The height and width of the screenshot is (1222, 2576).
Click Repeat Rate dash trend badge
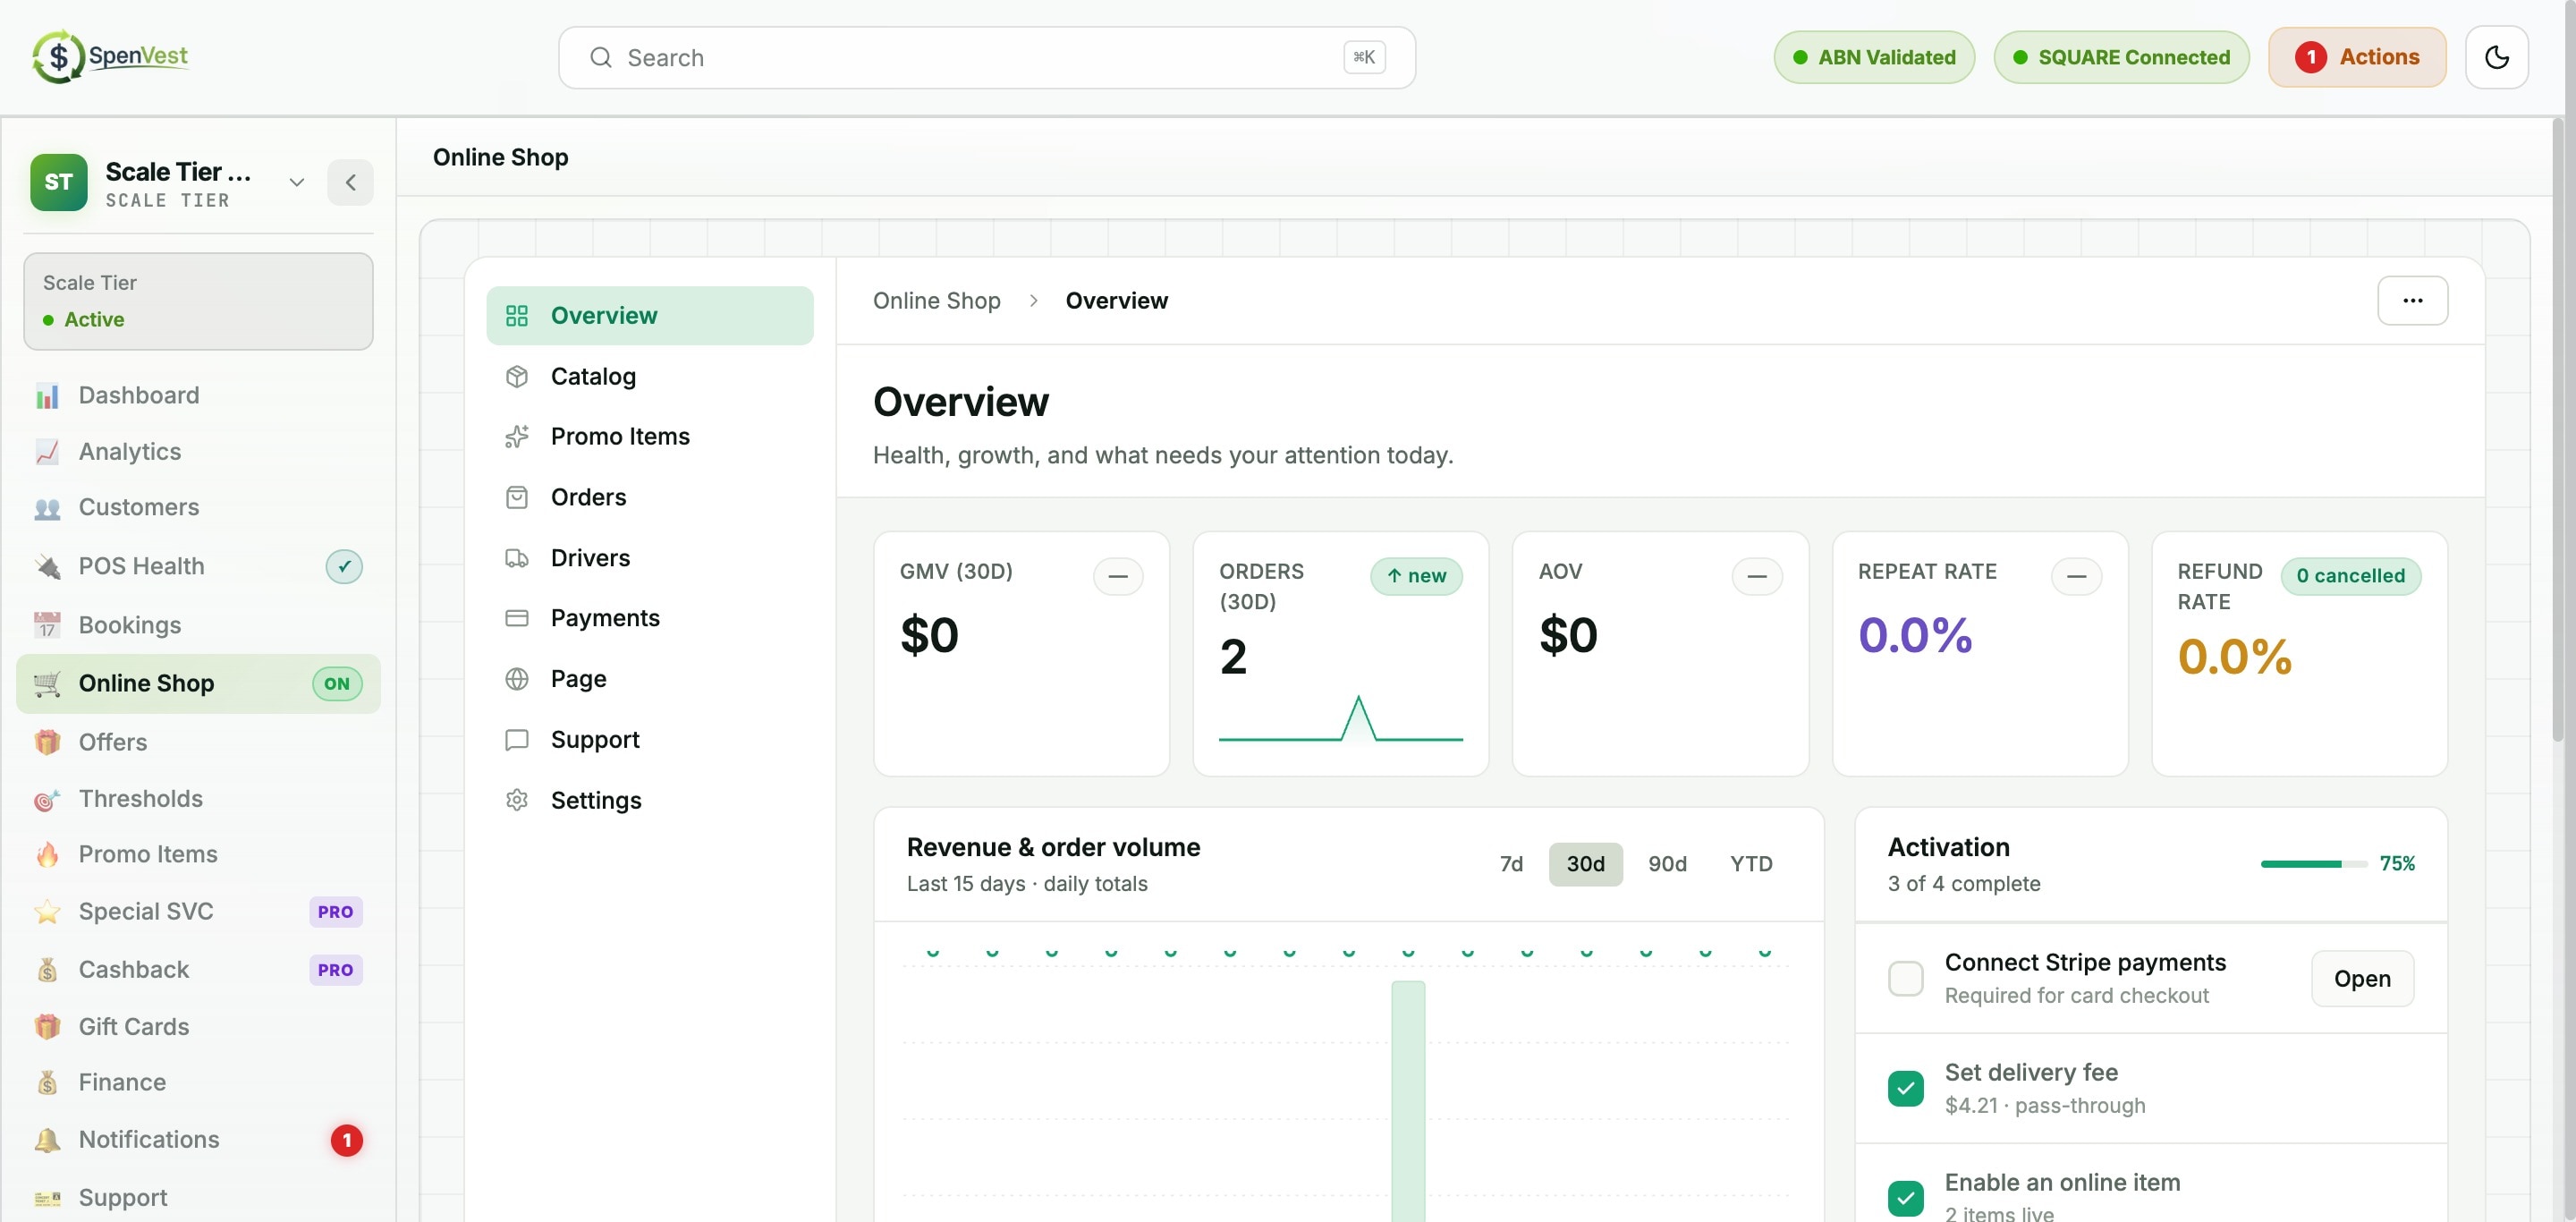(x=2075, y=576)
